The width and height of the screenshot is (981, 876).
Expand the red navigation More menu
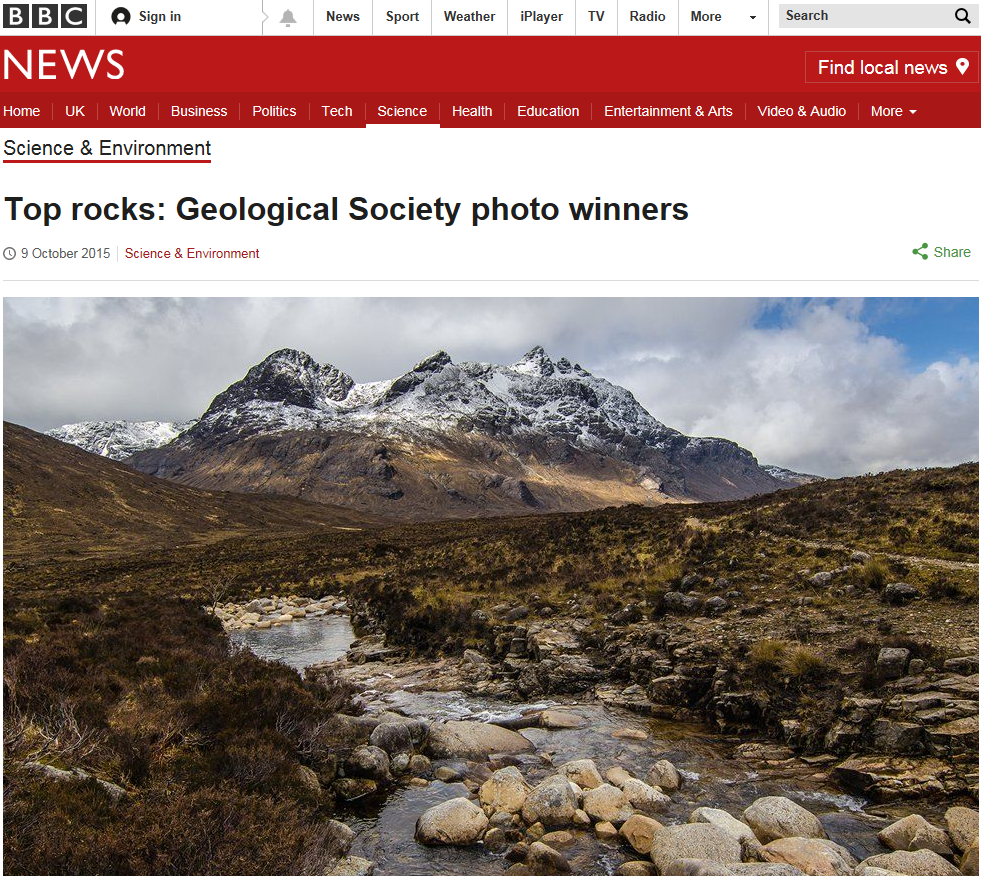(x=893, y=111)
